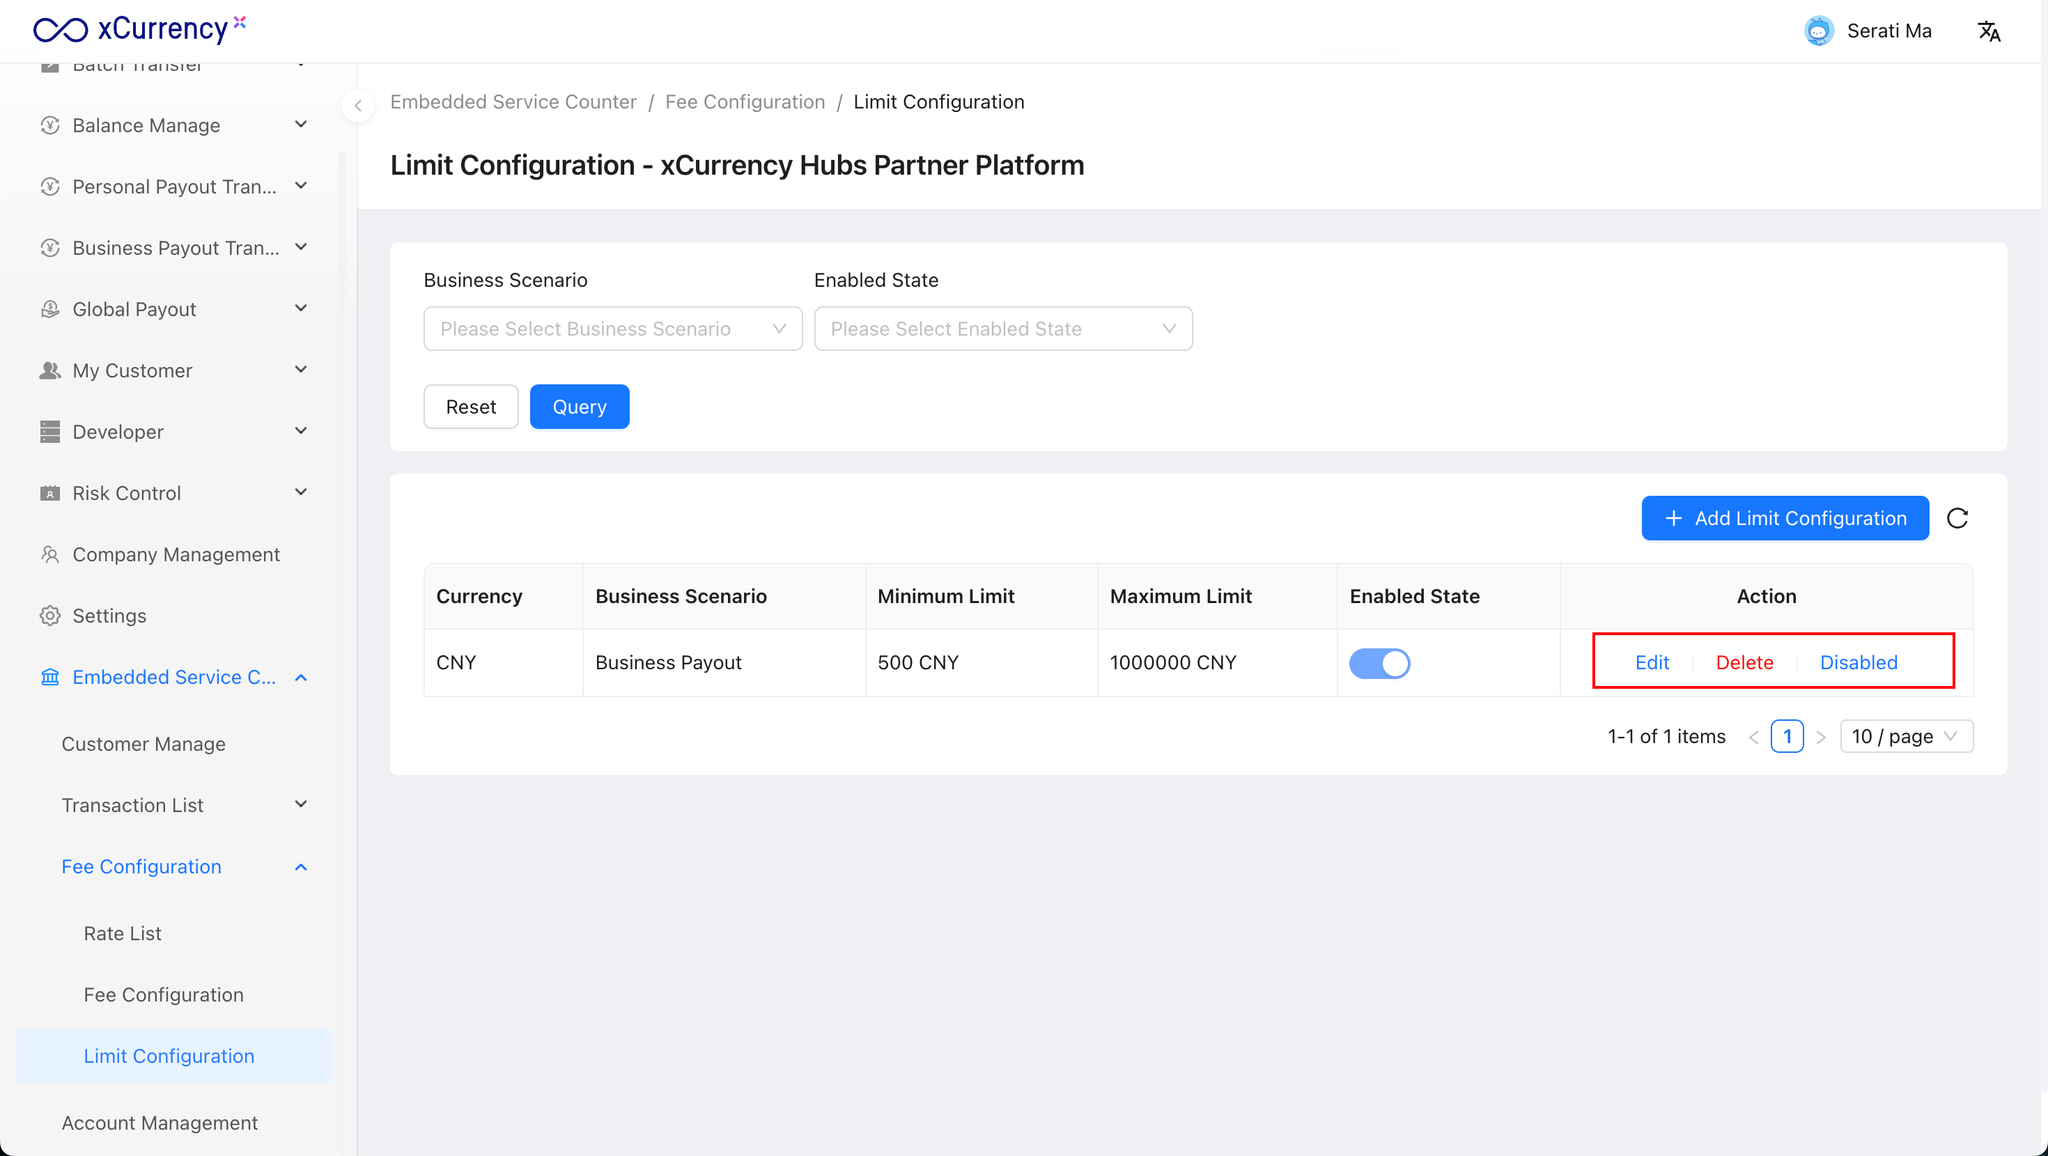Open the Enabled State dropdown
The image size is (2048, 1156).
point(1003,329)
